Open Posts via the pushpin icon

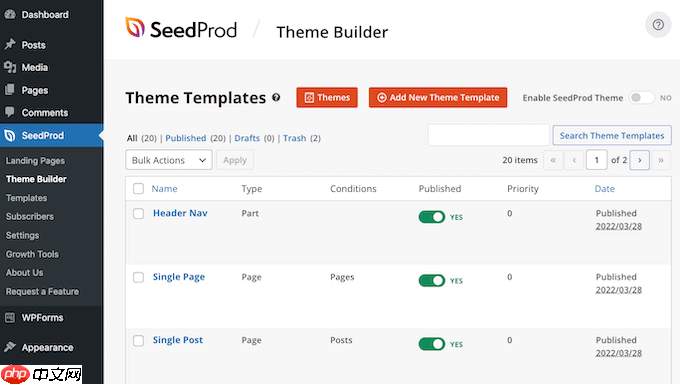pyautogui.click(x=10, y=44)
